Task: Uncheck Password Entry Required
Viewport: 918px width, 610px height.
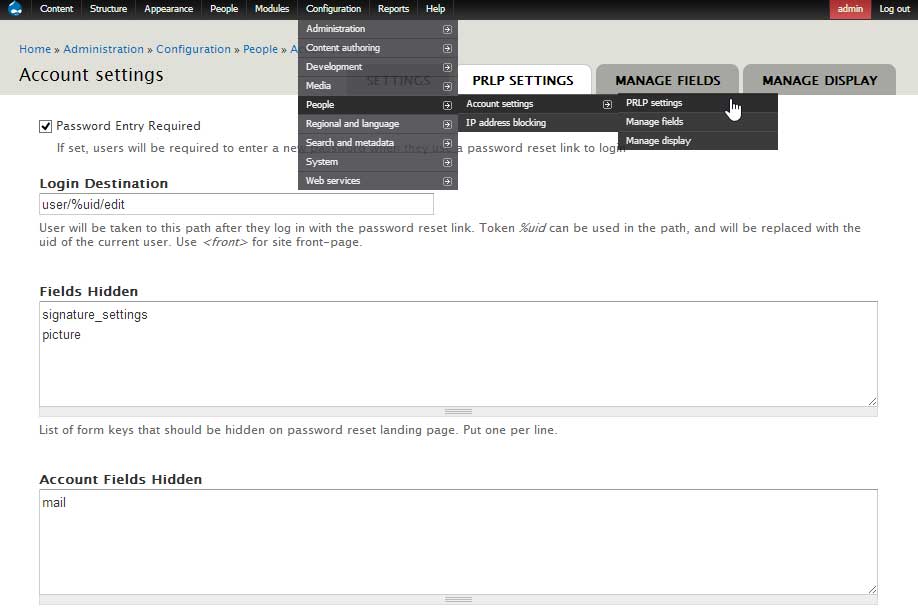Action: tap(44, 125)
